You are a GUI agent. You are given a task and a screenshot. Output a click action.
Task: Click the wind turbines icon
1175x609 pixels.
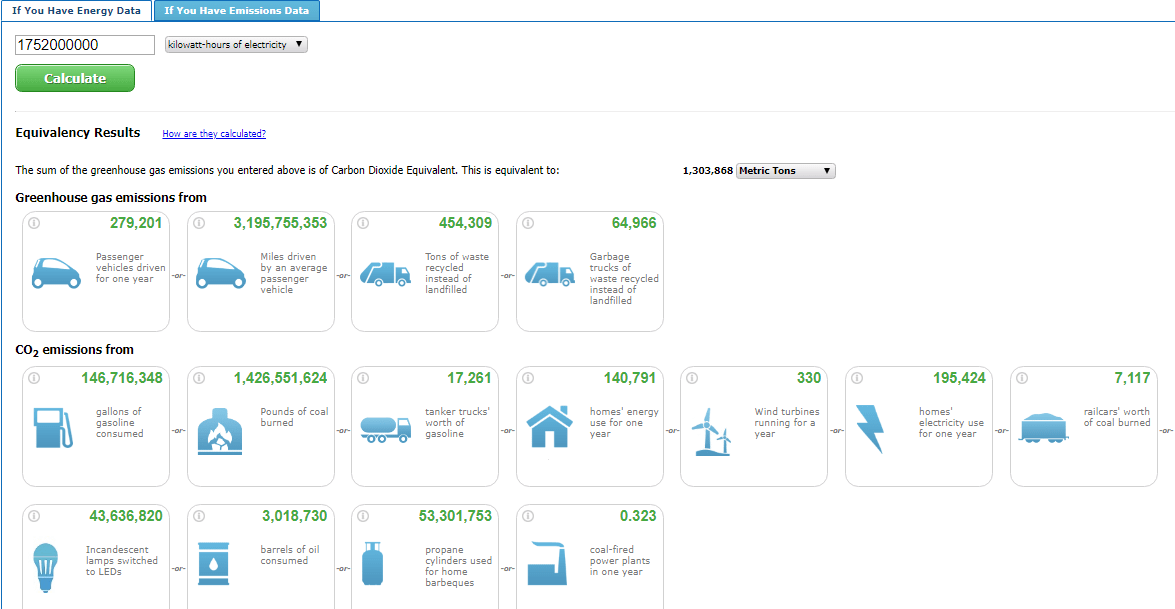710,432
